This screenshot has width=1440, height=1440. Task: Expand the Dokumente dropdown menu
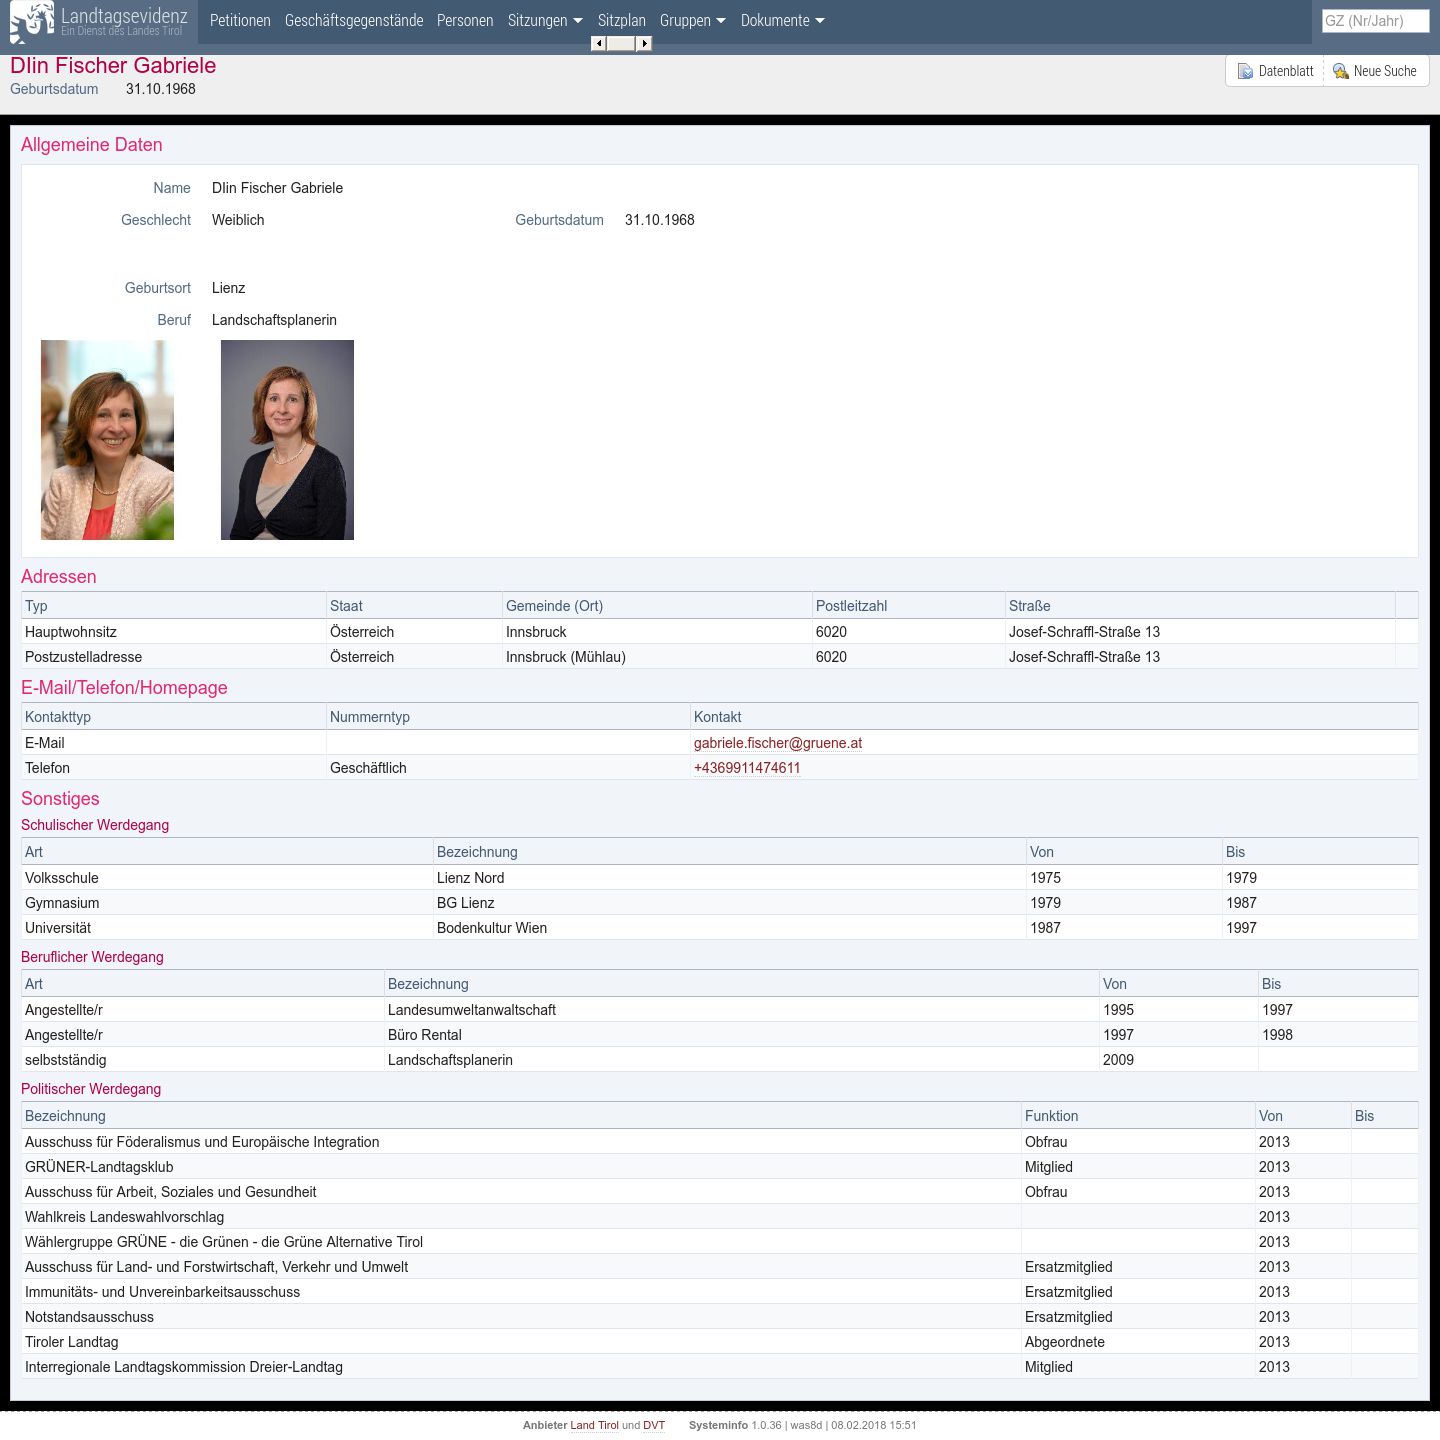pos(783,20)
